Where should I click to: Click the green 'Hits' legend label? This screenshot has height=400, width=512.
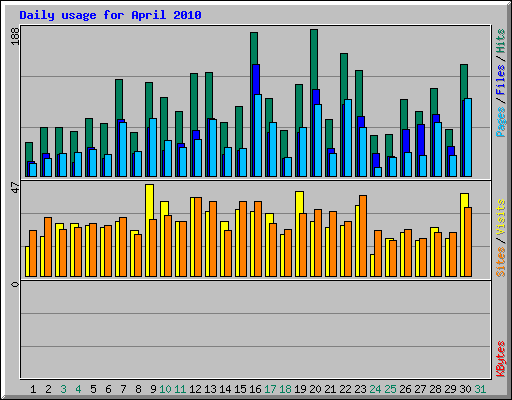point(501,41)
